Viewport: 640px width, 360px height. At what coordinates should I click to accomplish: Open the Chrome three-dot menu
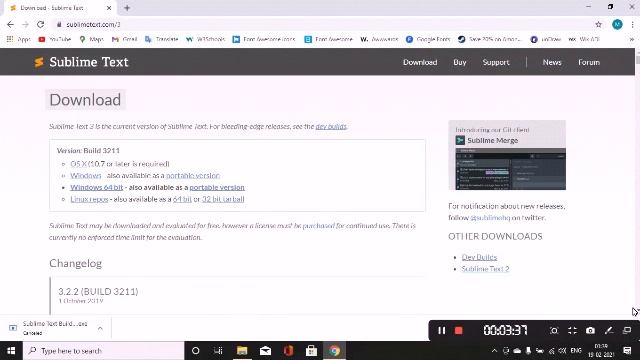[x=632, y=24]
